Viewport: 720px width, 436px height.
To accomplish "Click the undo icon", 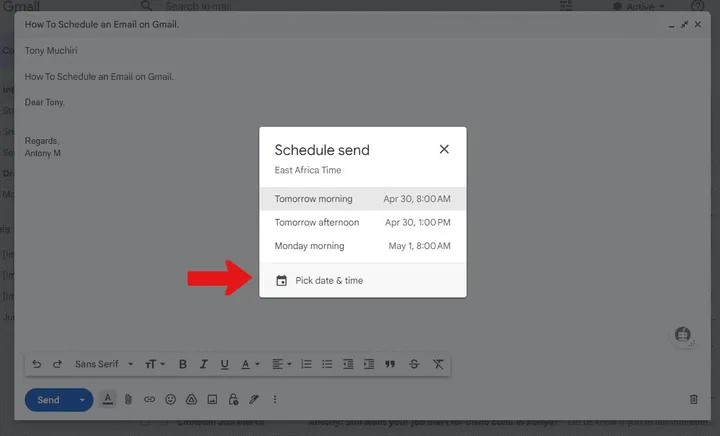I will (37, 365).
